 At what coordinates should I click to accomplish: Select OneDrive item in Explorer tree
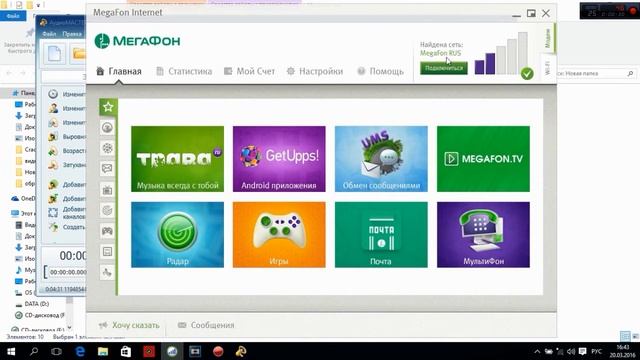point(24,198)
